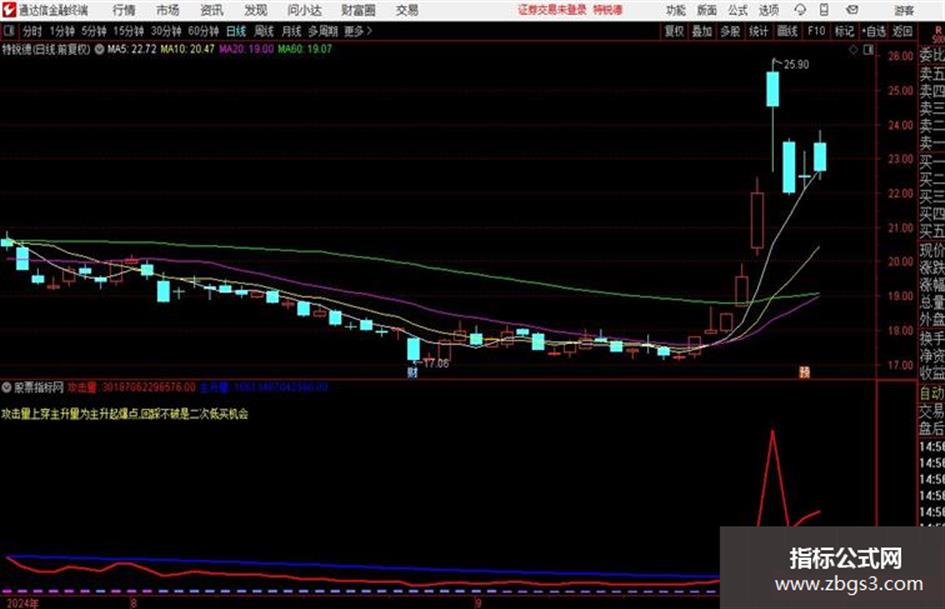Open the 市场 menu
Viewport: 945px width, 609px height.
pos(168,10)
